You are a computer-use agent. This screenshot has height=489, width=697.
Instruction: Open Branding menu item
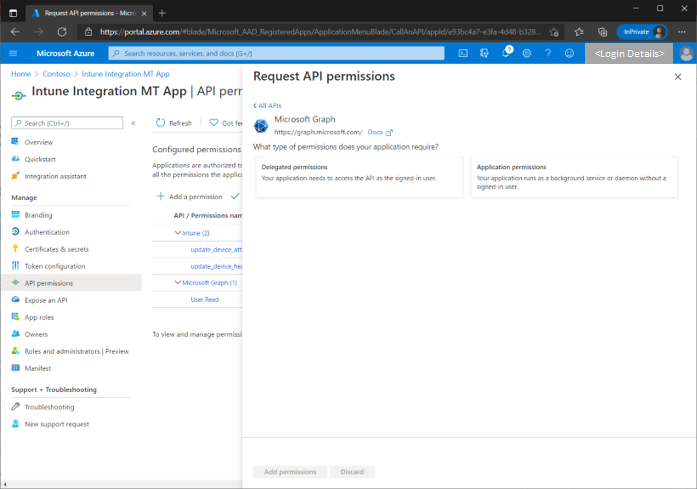(x=38, y=215)
